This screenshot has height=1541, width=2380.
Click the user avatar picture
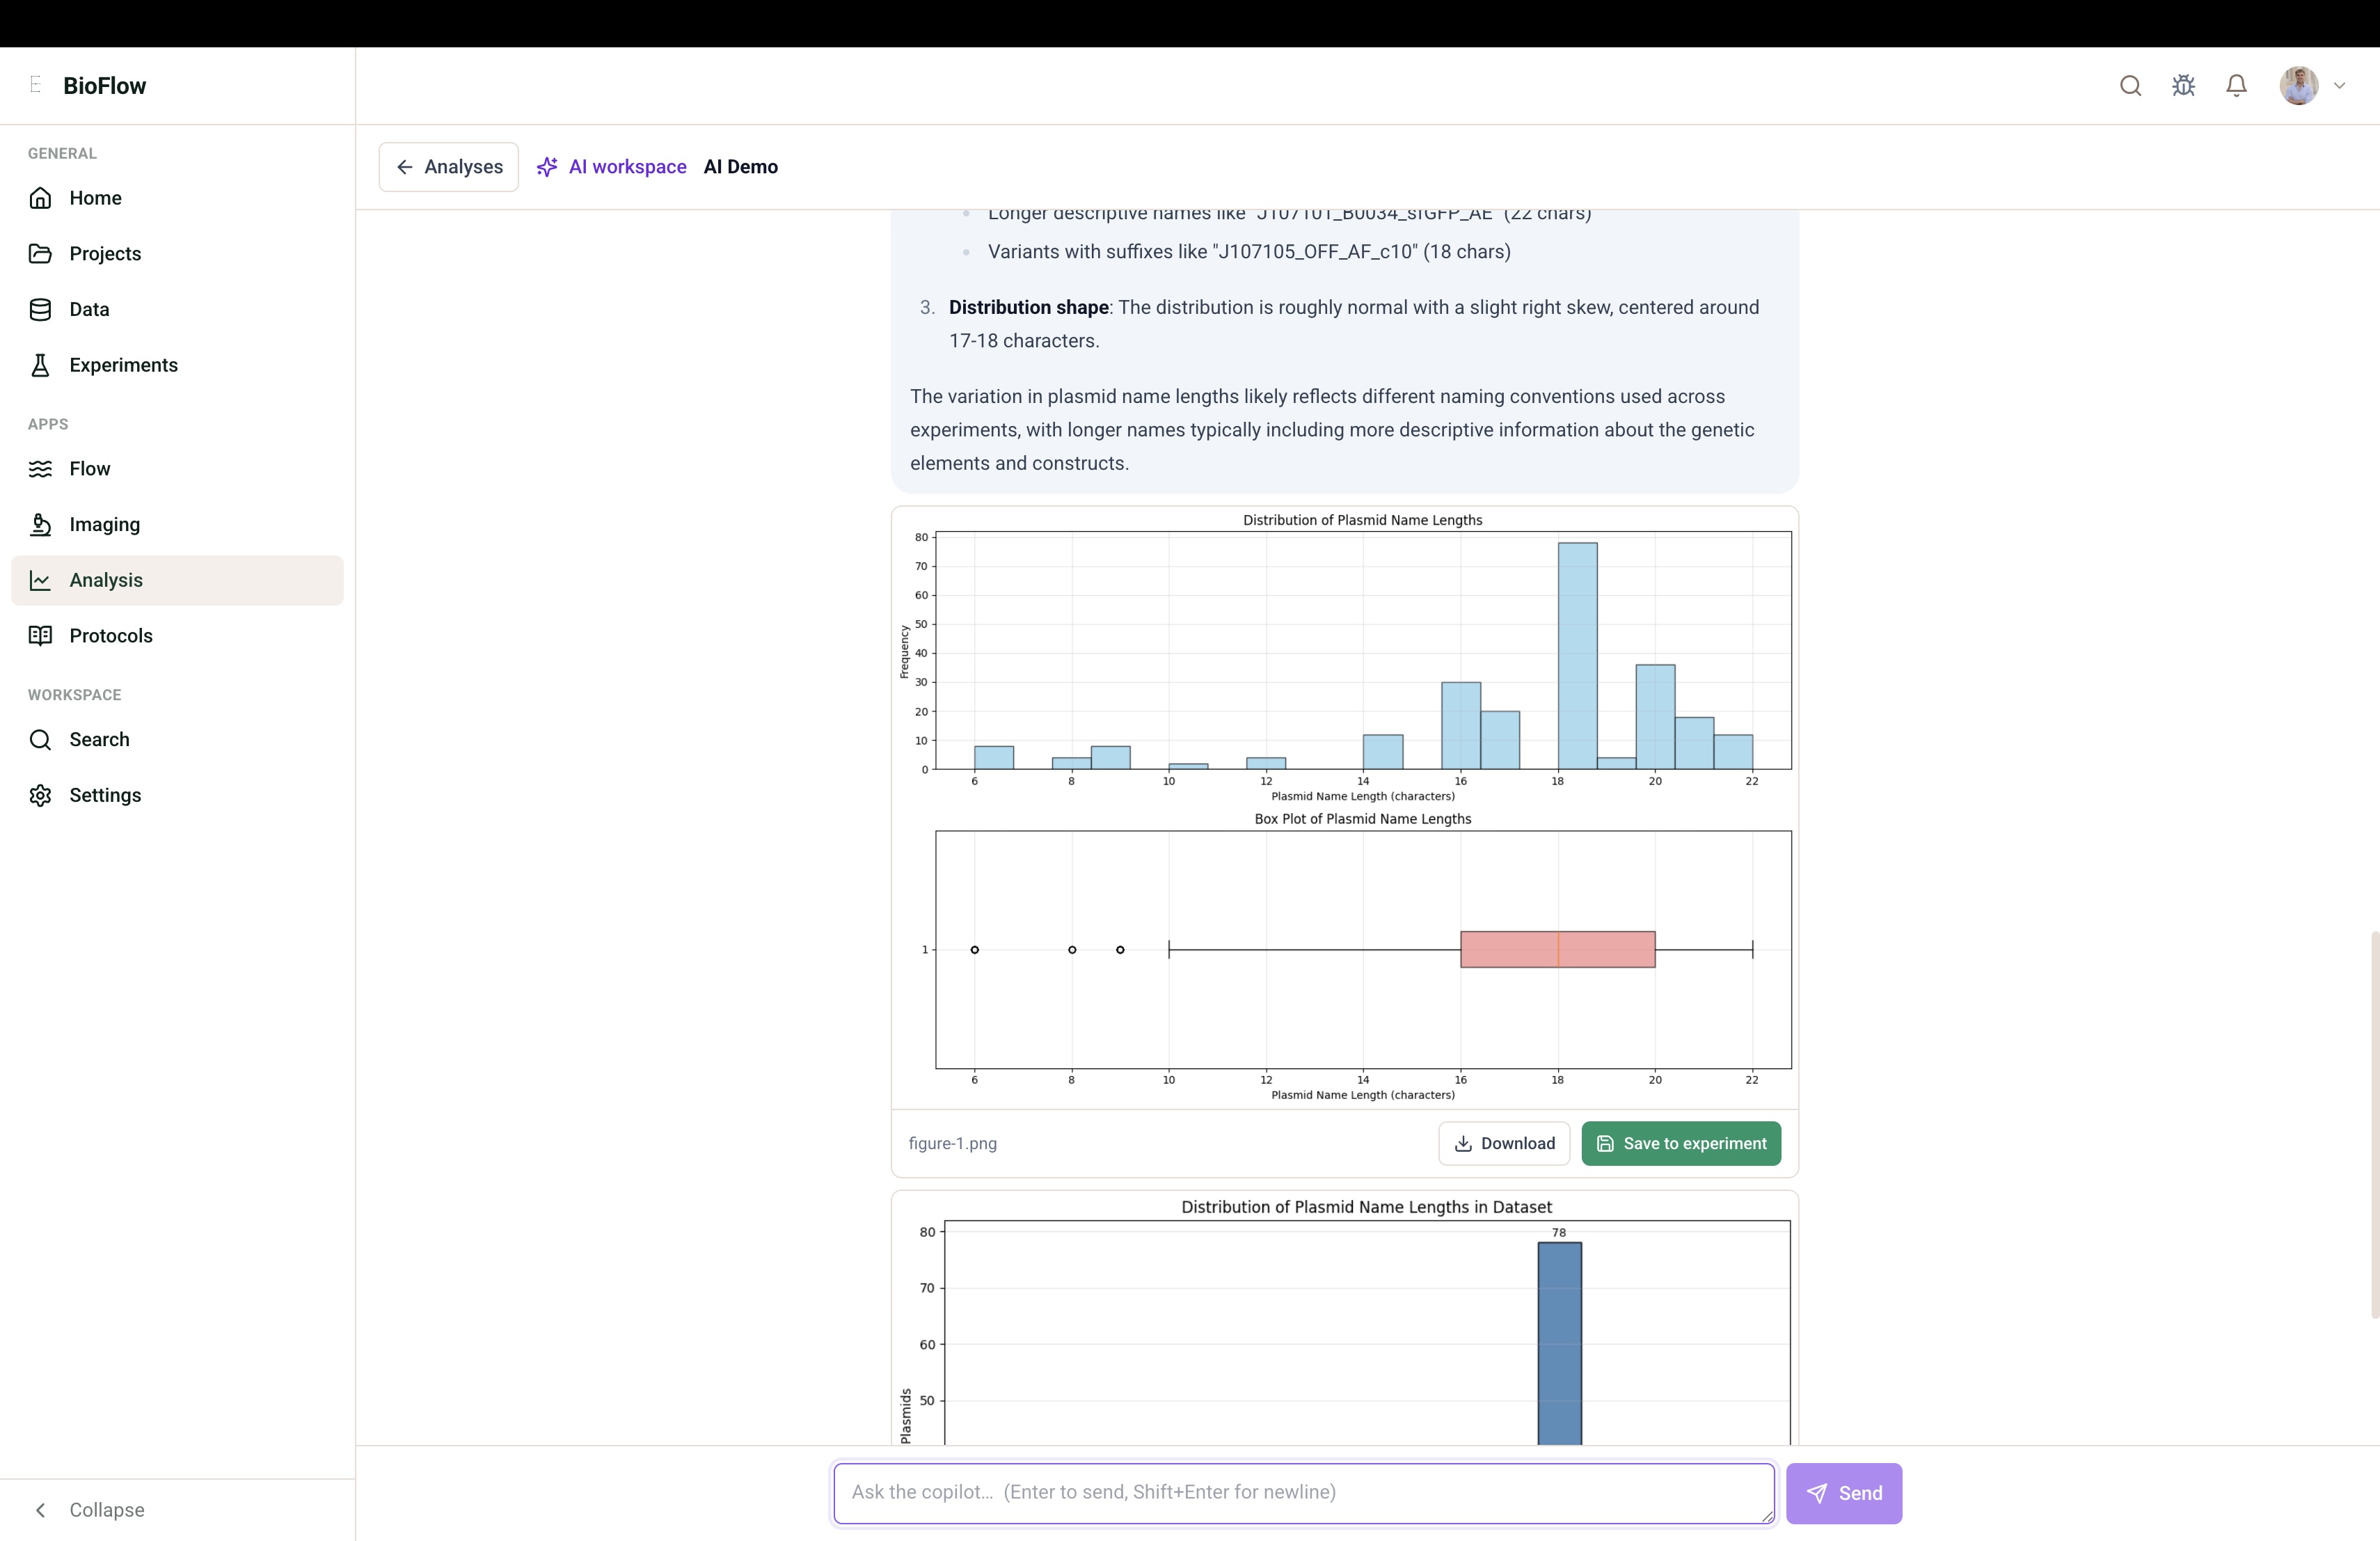pyautogui.click(x=2299, y=86)
